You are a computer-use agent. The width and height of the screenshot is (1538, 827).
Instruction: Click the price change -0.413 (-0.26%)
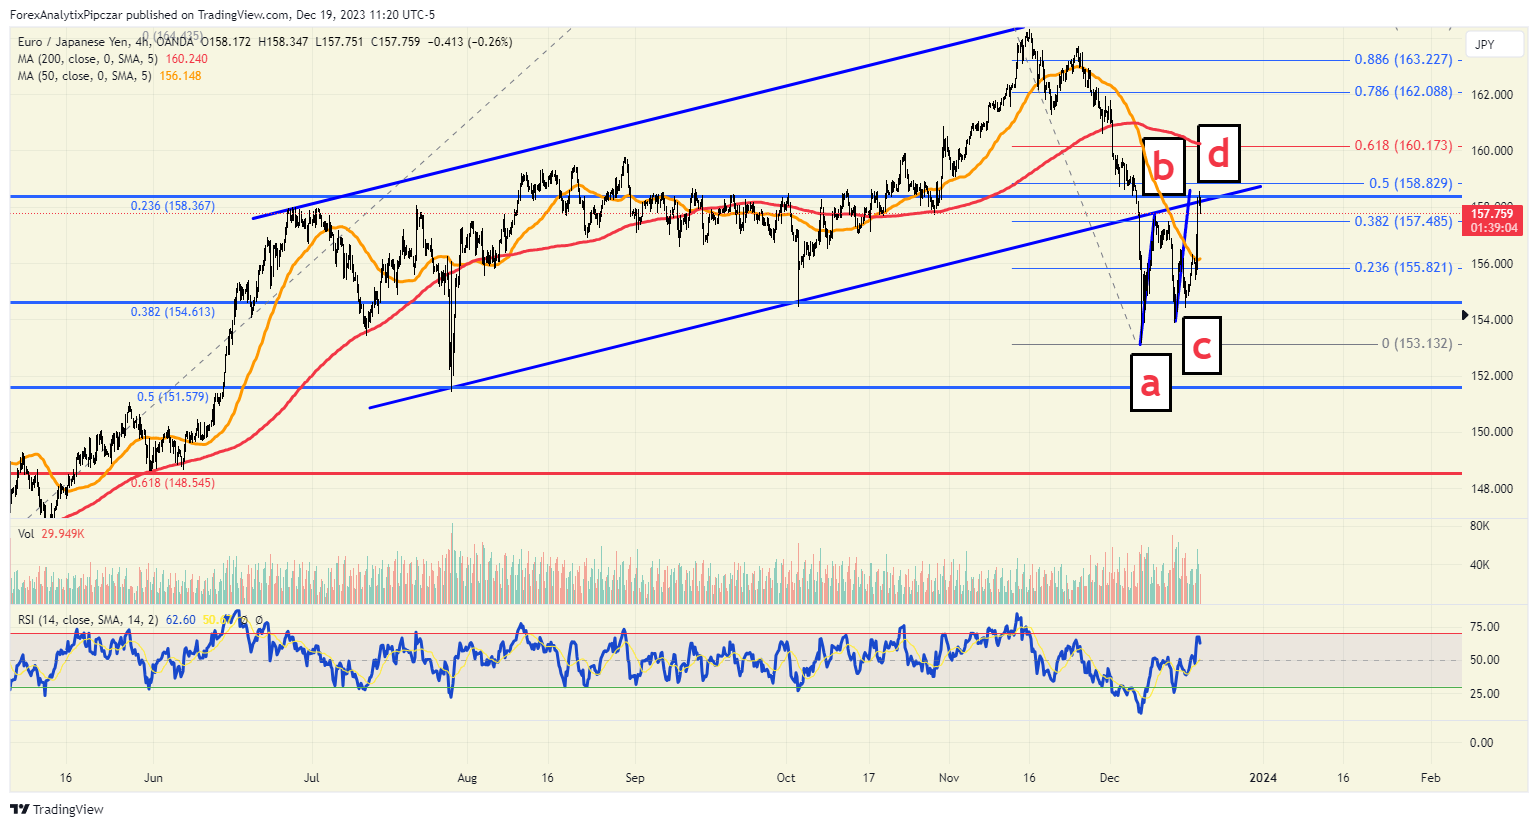tap(470, 42)
